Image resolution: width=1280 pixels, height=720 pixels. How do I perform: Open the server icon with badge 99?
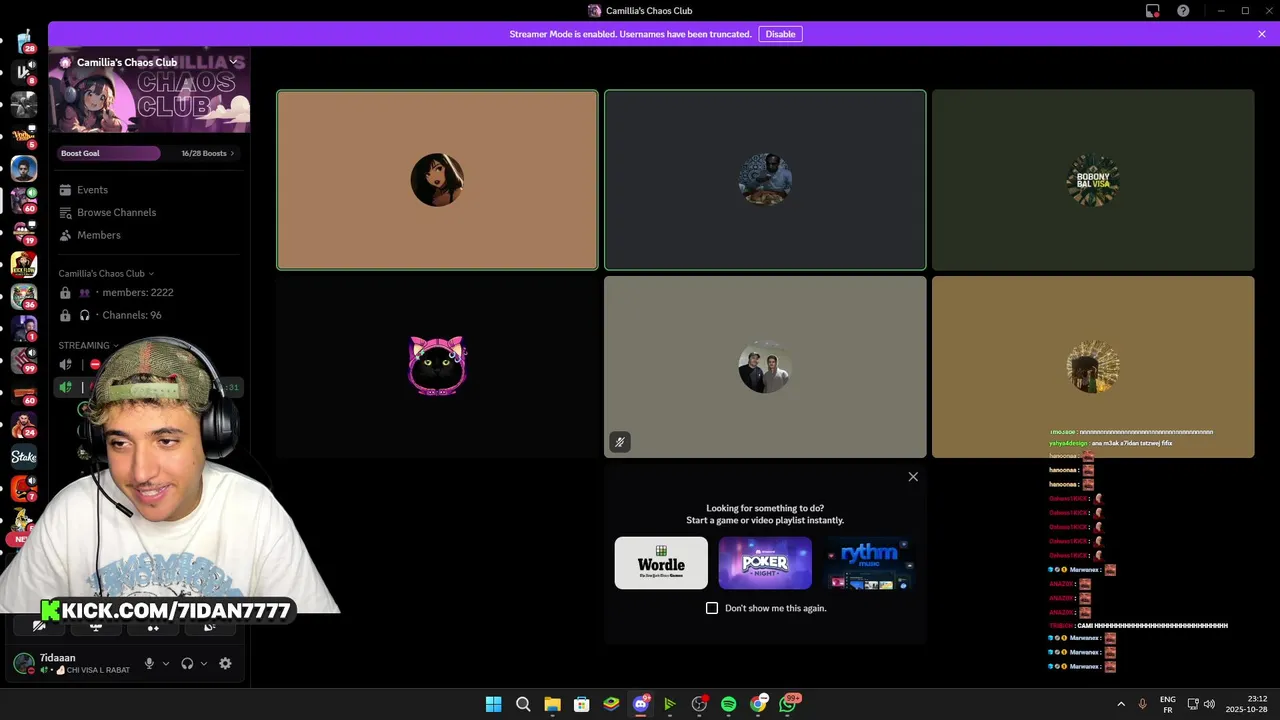click(x=24, y=360)
